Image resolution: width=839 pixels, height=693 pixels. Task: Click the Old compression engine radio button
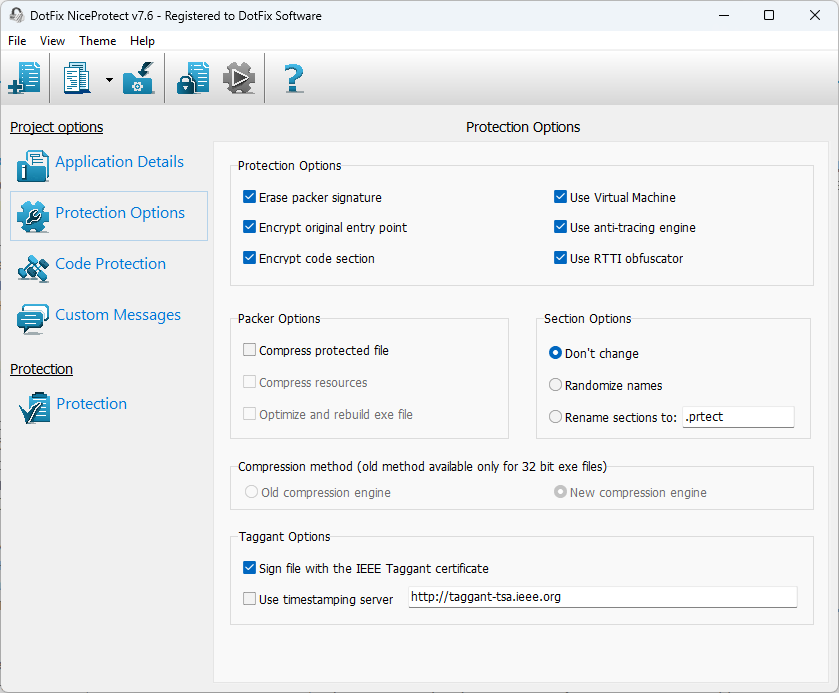coord(251,492)
